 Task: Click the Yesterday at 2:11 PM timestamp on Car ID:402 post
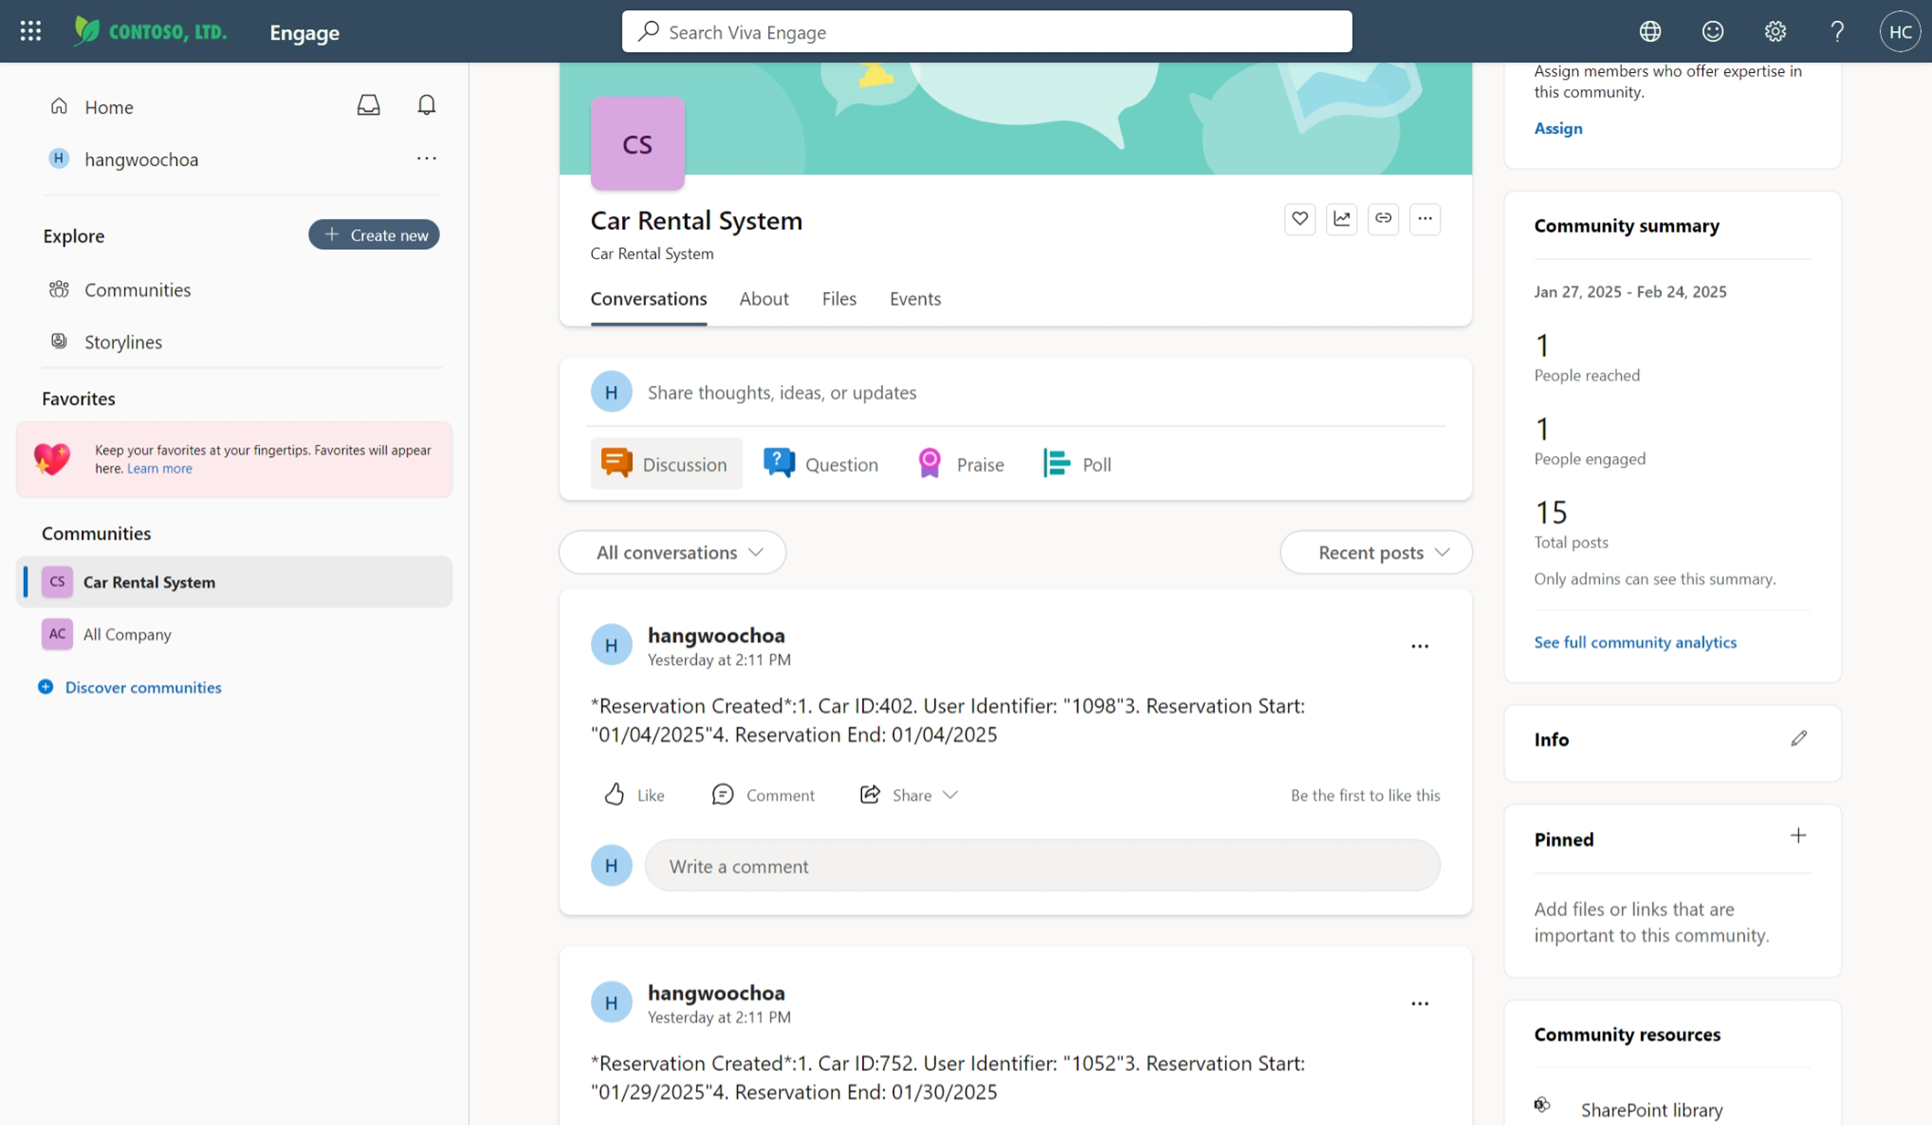click(719, 660)
